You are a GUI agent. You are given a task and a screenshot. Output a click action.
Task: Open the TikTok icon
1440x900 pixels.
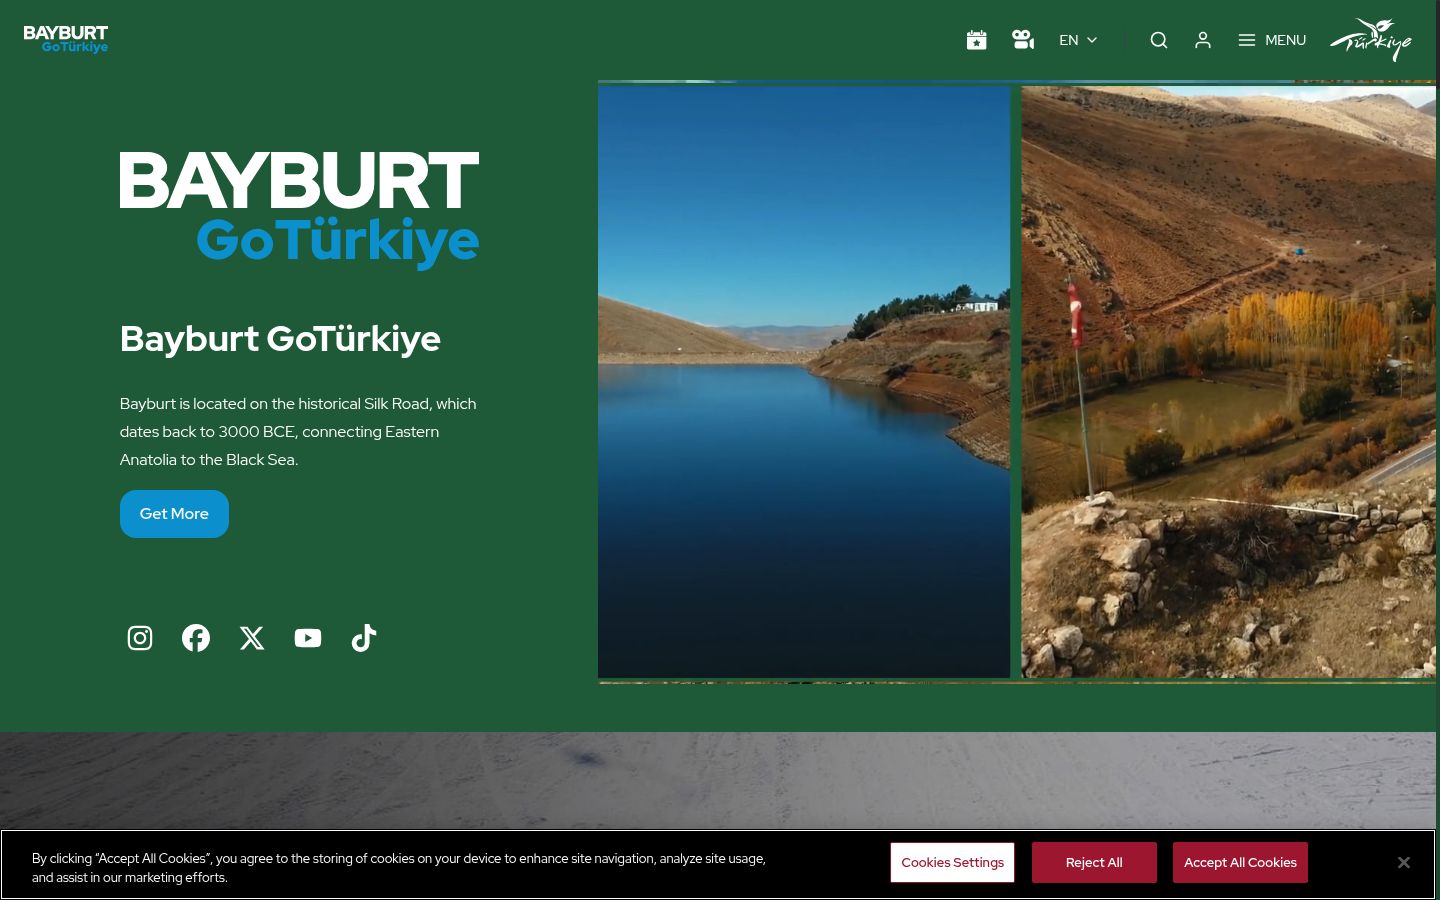[364, 638]
